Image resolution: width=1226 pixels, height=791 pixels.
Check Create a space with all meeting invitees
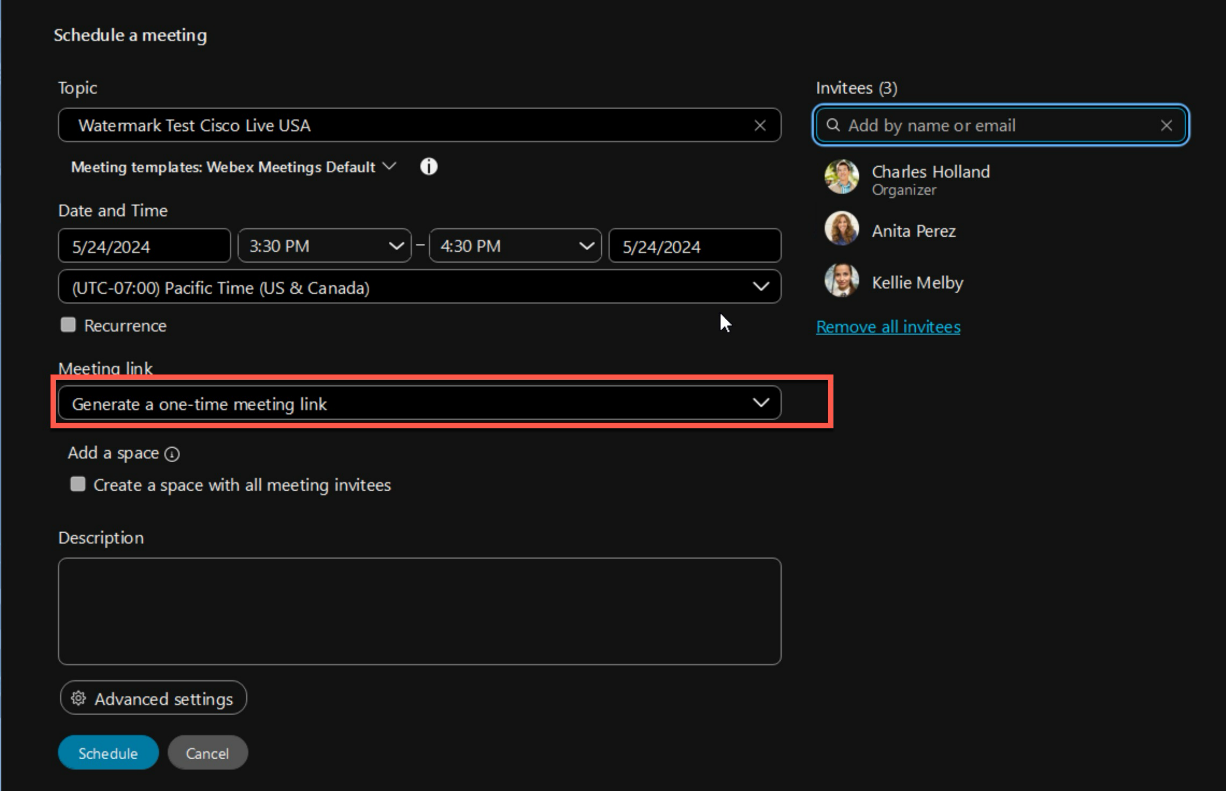coord(78,484)
